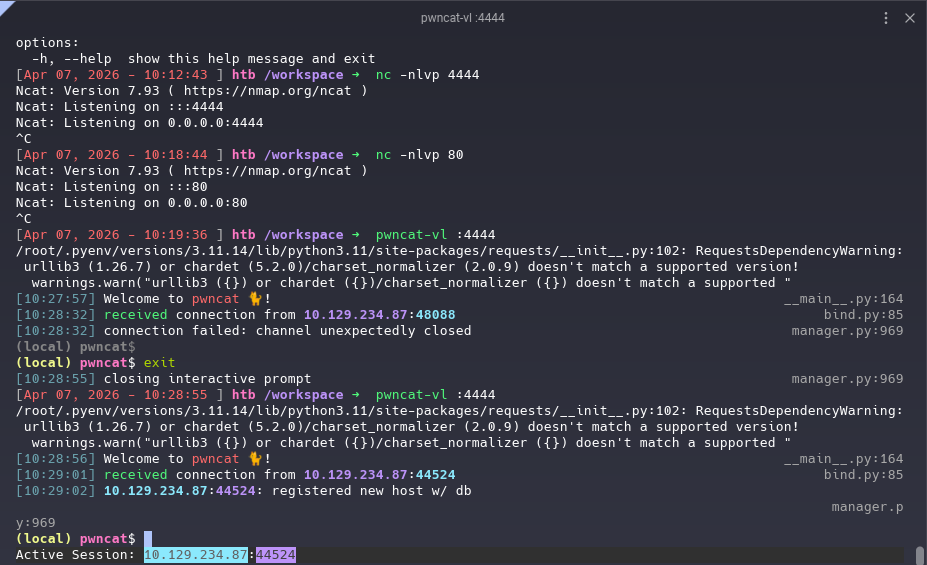Screen dimensions: 927x565
Task: Click the yellow exit command text
Action: click(159, 363)
